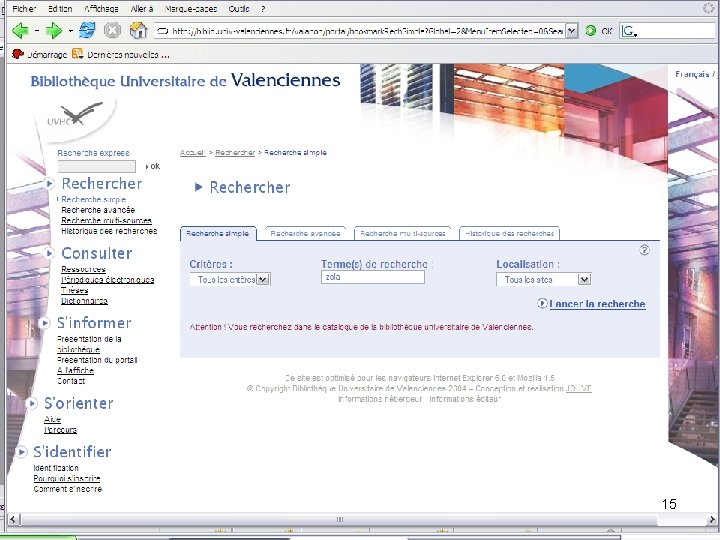Open the Affichage menu
The width and height of the screenshot is (720, 540).
pos(101,9)
